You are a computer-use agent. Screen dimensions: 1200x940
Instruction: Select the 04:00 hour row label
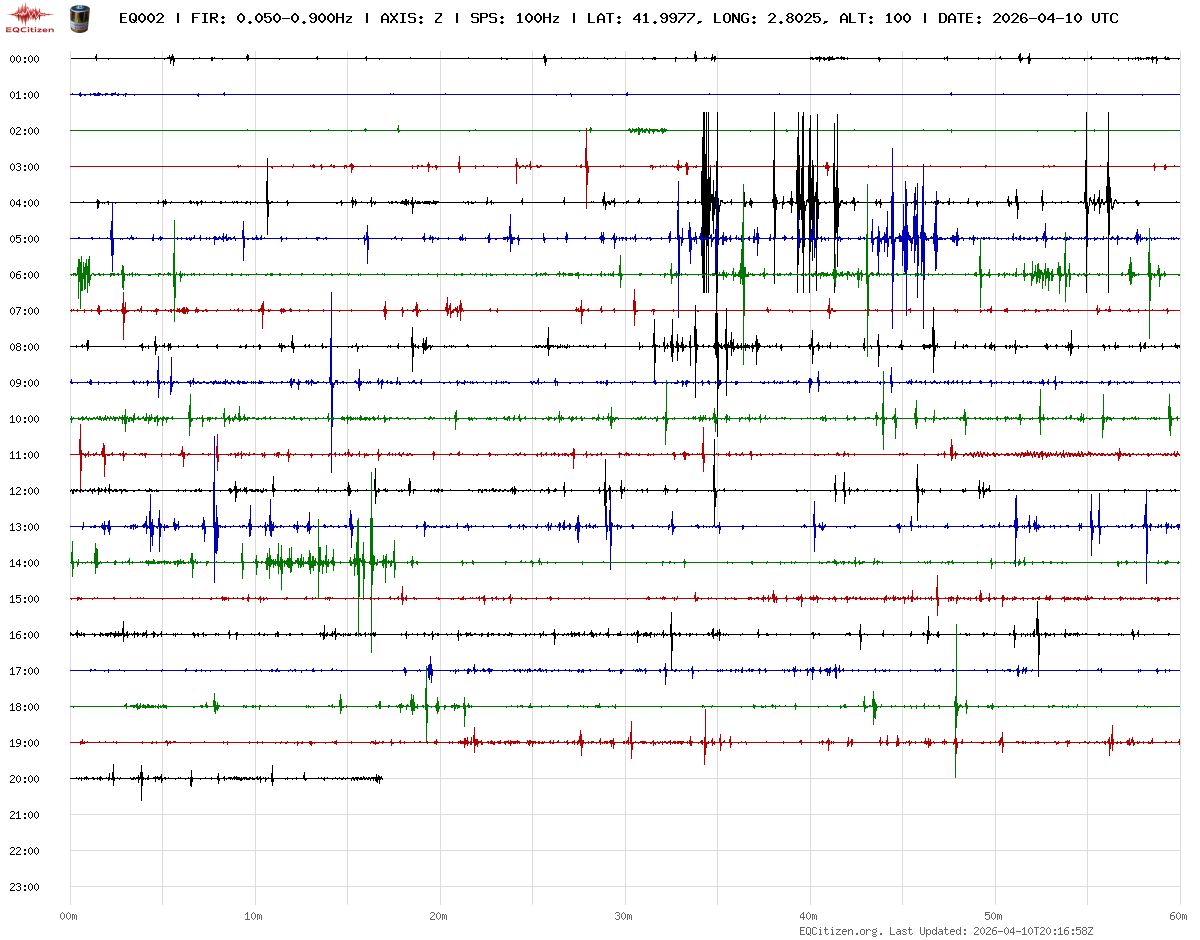24,203
